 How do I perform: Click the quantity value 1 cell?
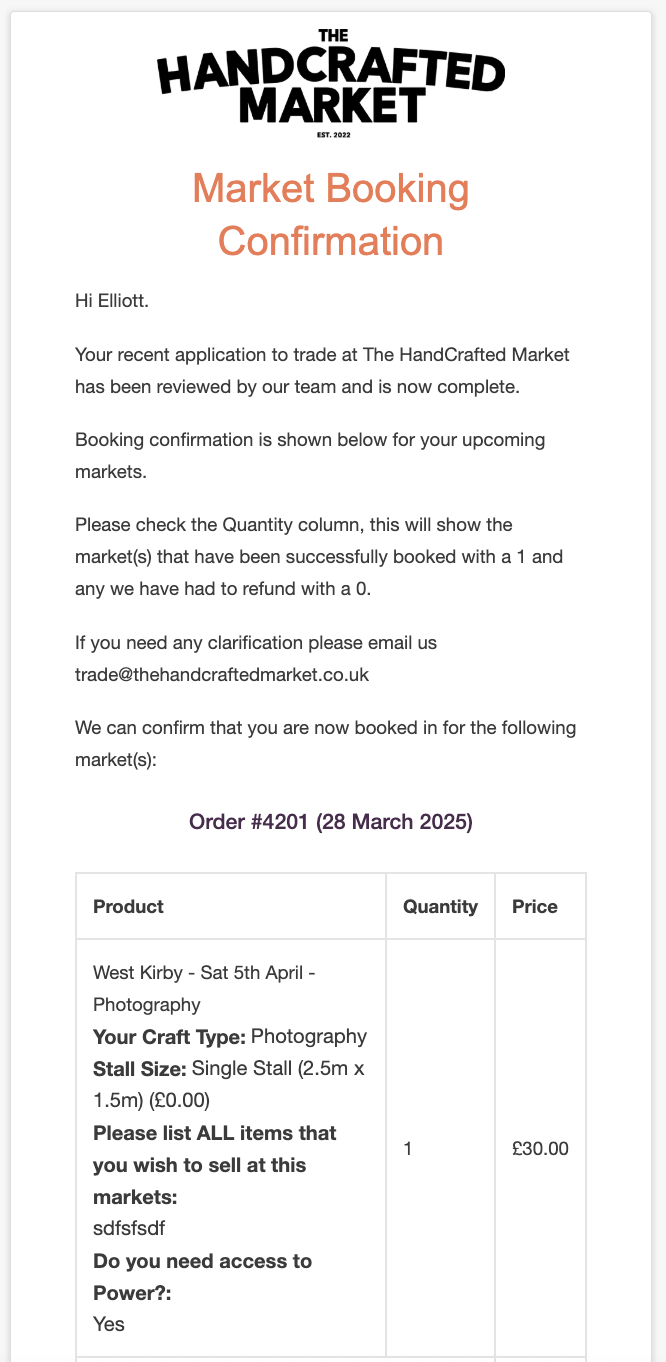tap(408, 1149)
